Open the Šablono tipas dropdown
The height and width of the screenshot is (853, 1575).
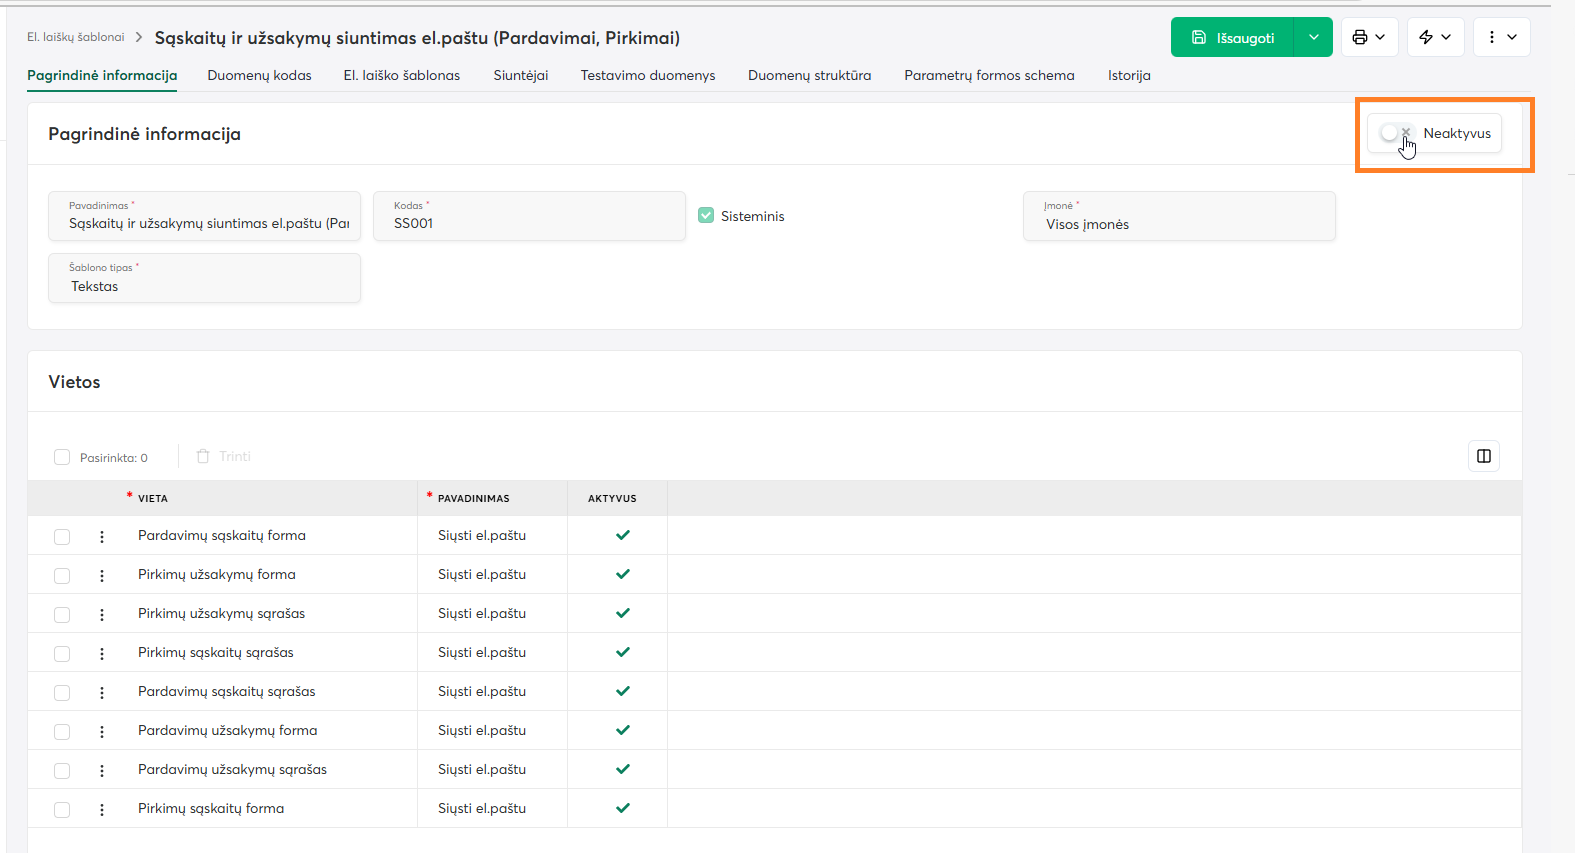click(204, 279)
